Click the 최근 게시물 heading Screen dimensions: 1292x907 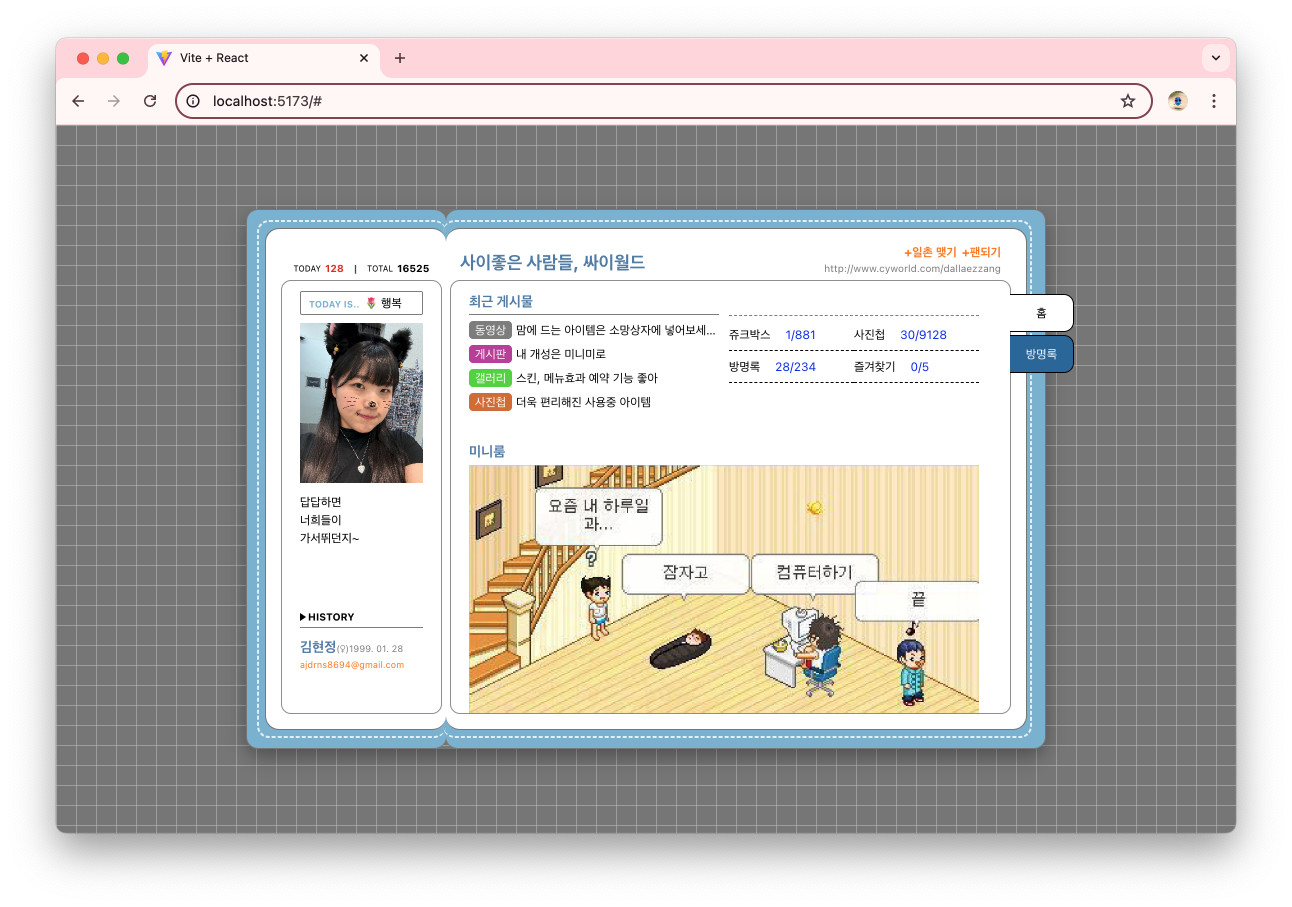(x=501, y=301)
